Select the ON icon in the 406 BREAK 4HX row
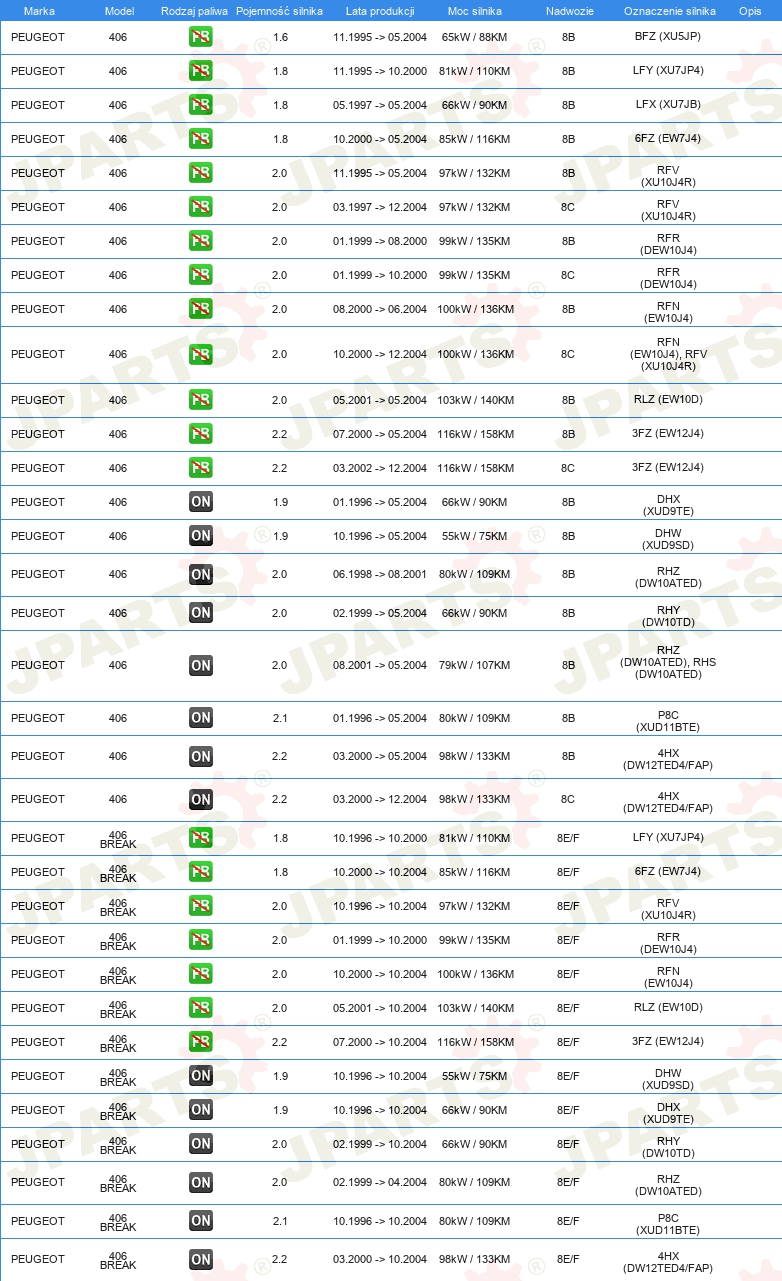Image resolution: width=782 pixels, height=1281 pixels. point(201,1259)
